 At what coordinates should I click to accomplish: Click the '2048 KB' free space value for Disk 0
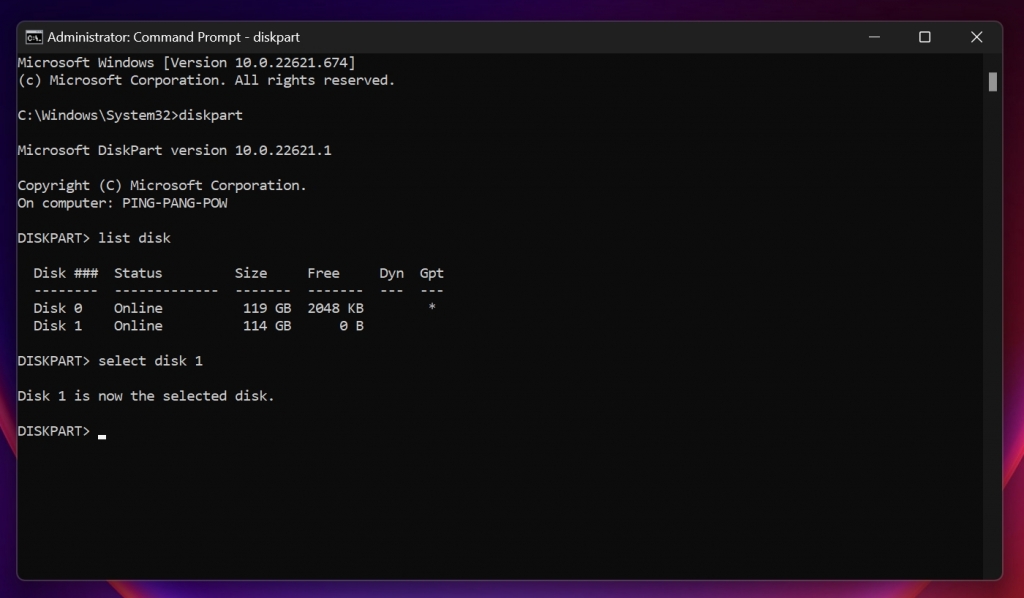[335, 308]
